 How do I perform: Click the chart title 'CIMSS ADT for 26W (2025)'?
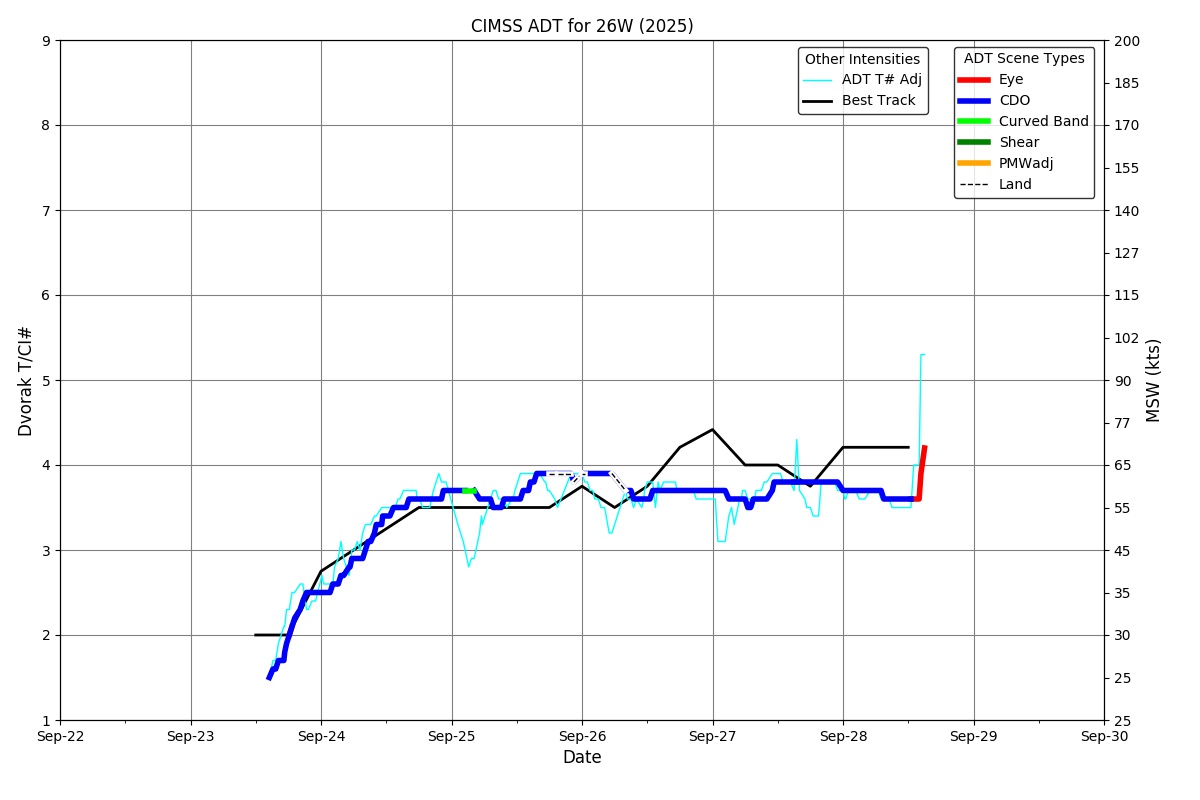pos(582,26)
